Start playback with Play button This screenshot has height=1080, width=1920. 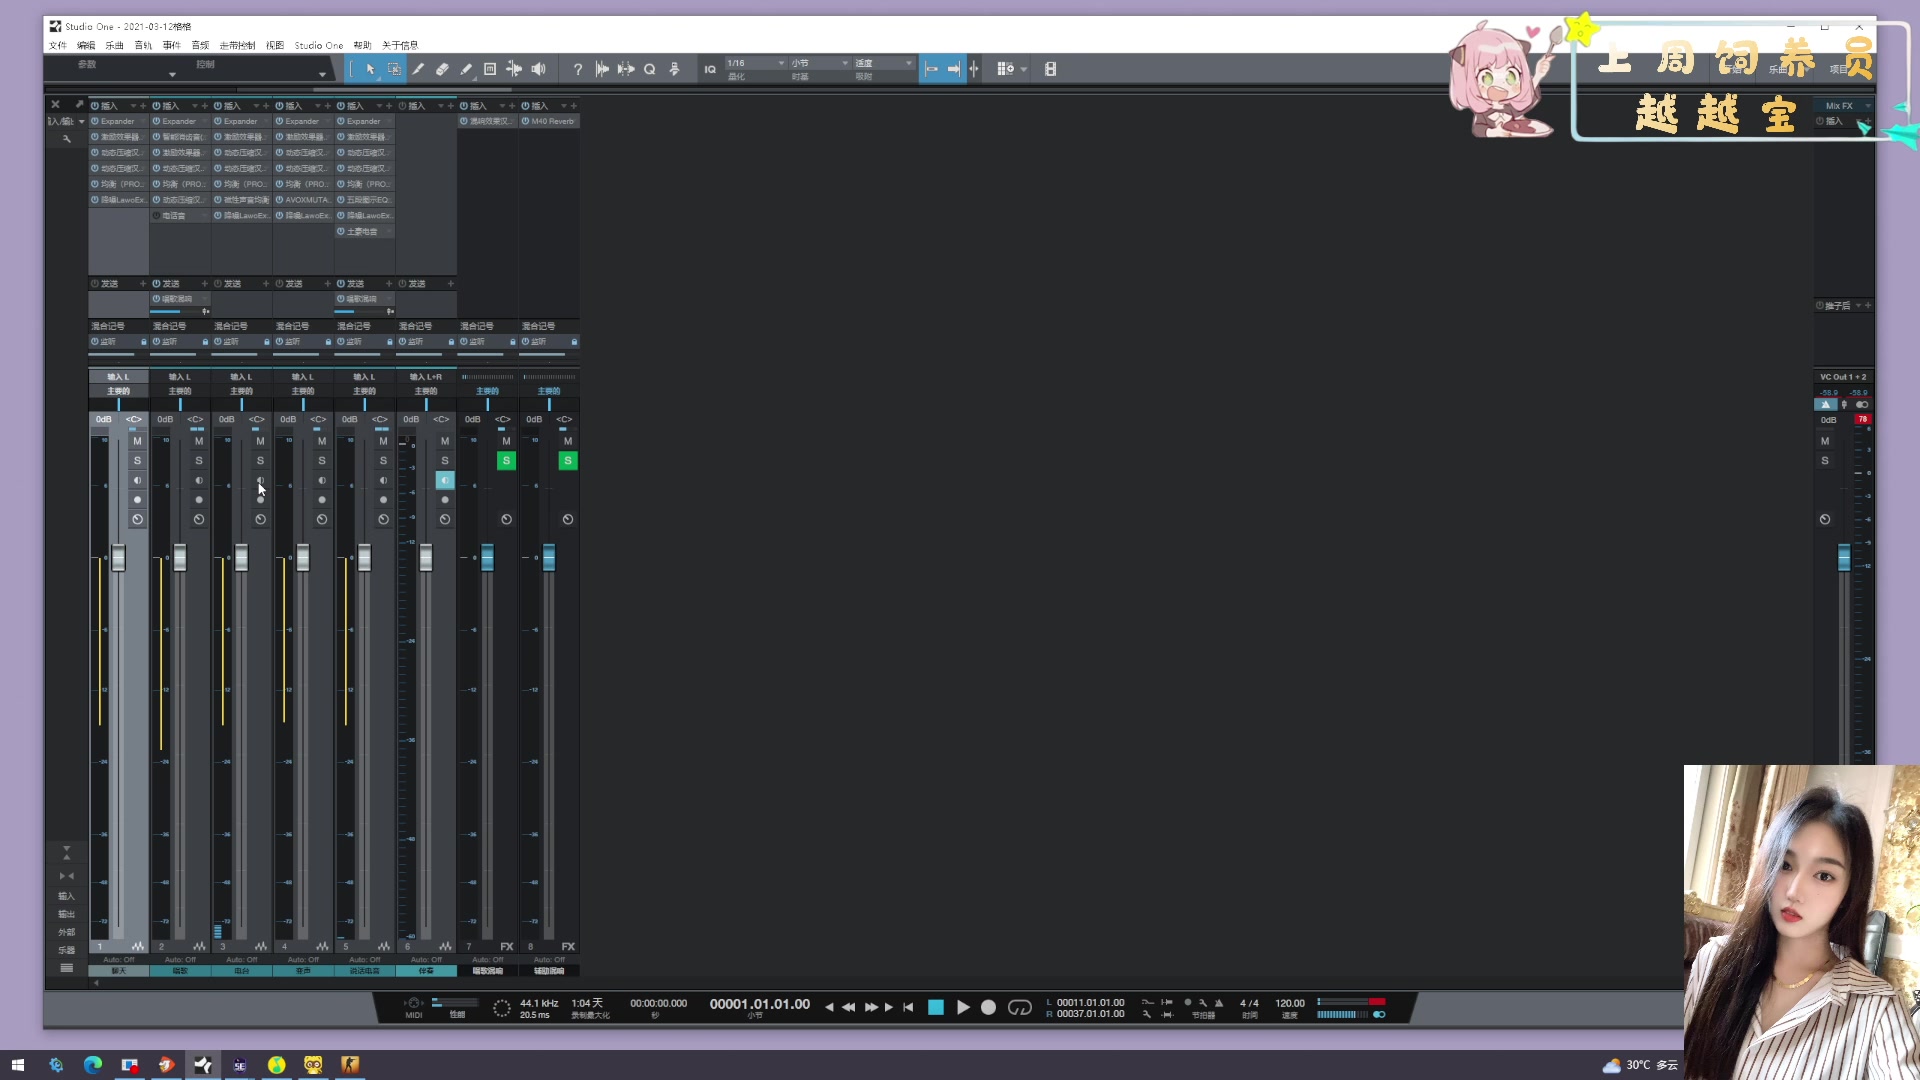point(963,1007)
